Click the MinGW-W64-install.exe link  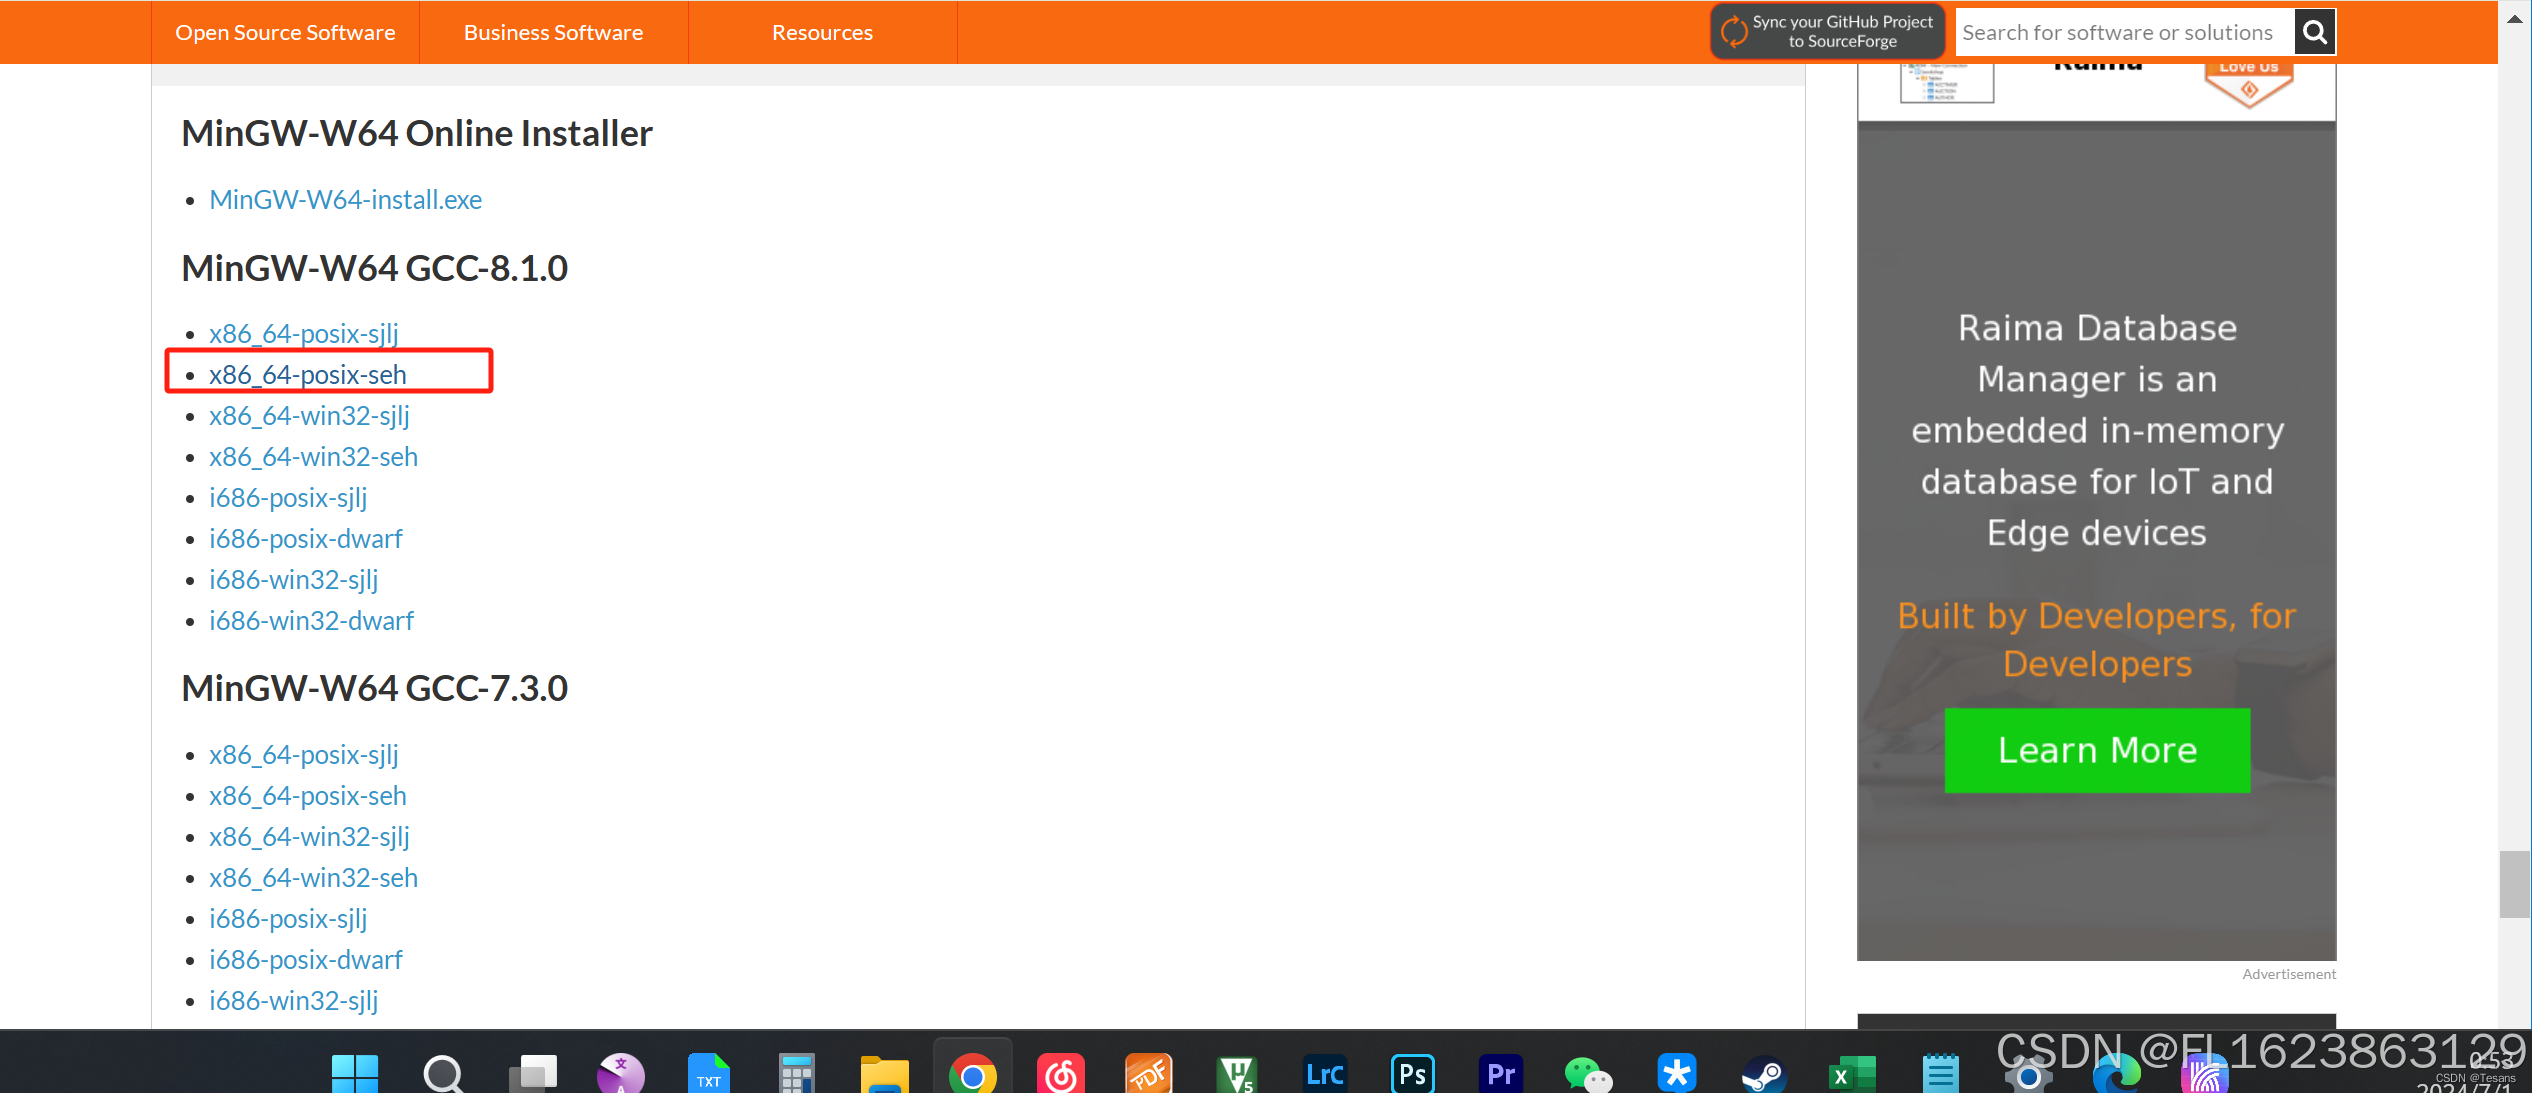tap(345, 200)
